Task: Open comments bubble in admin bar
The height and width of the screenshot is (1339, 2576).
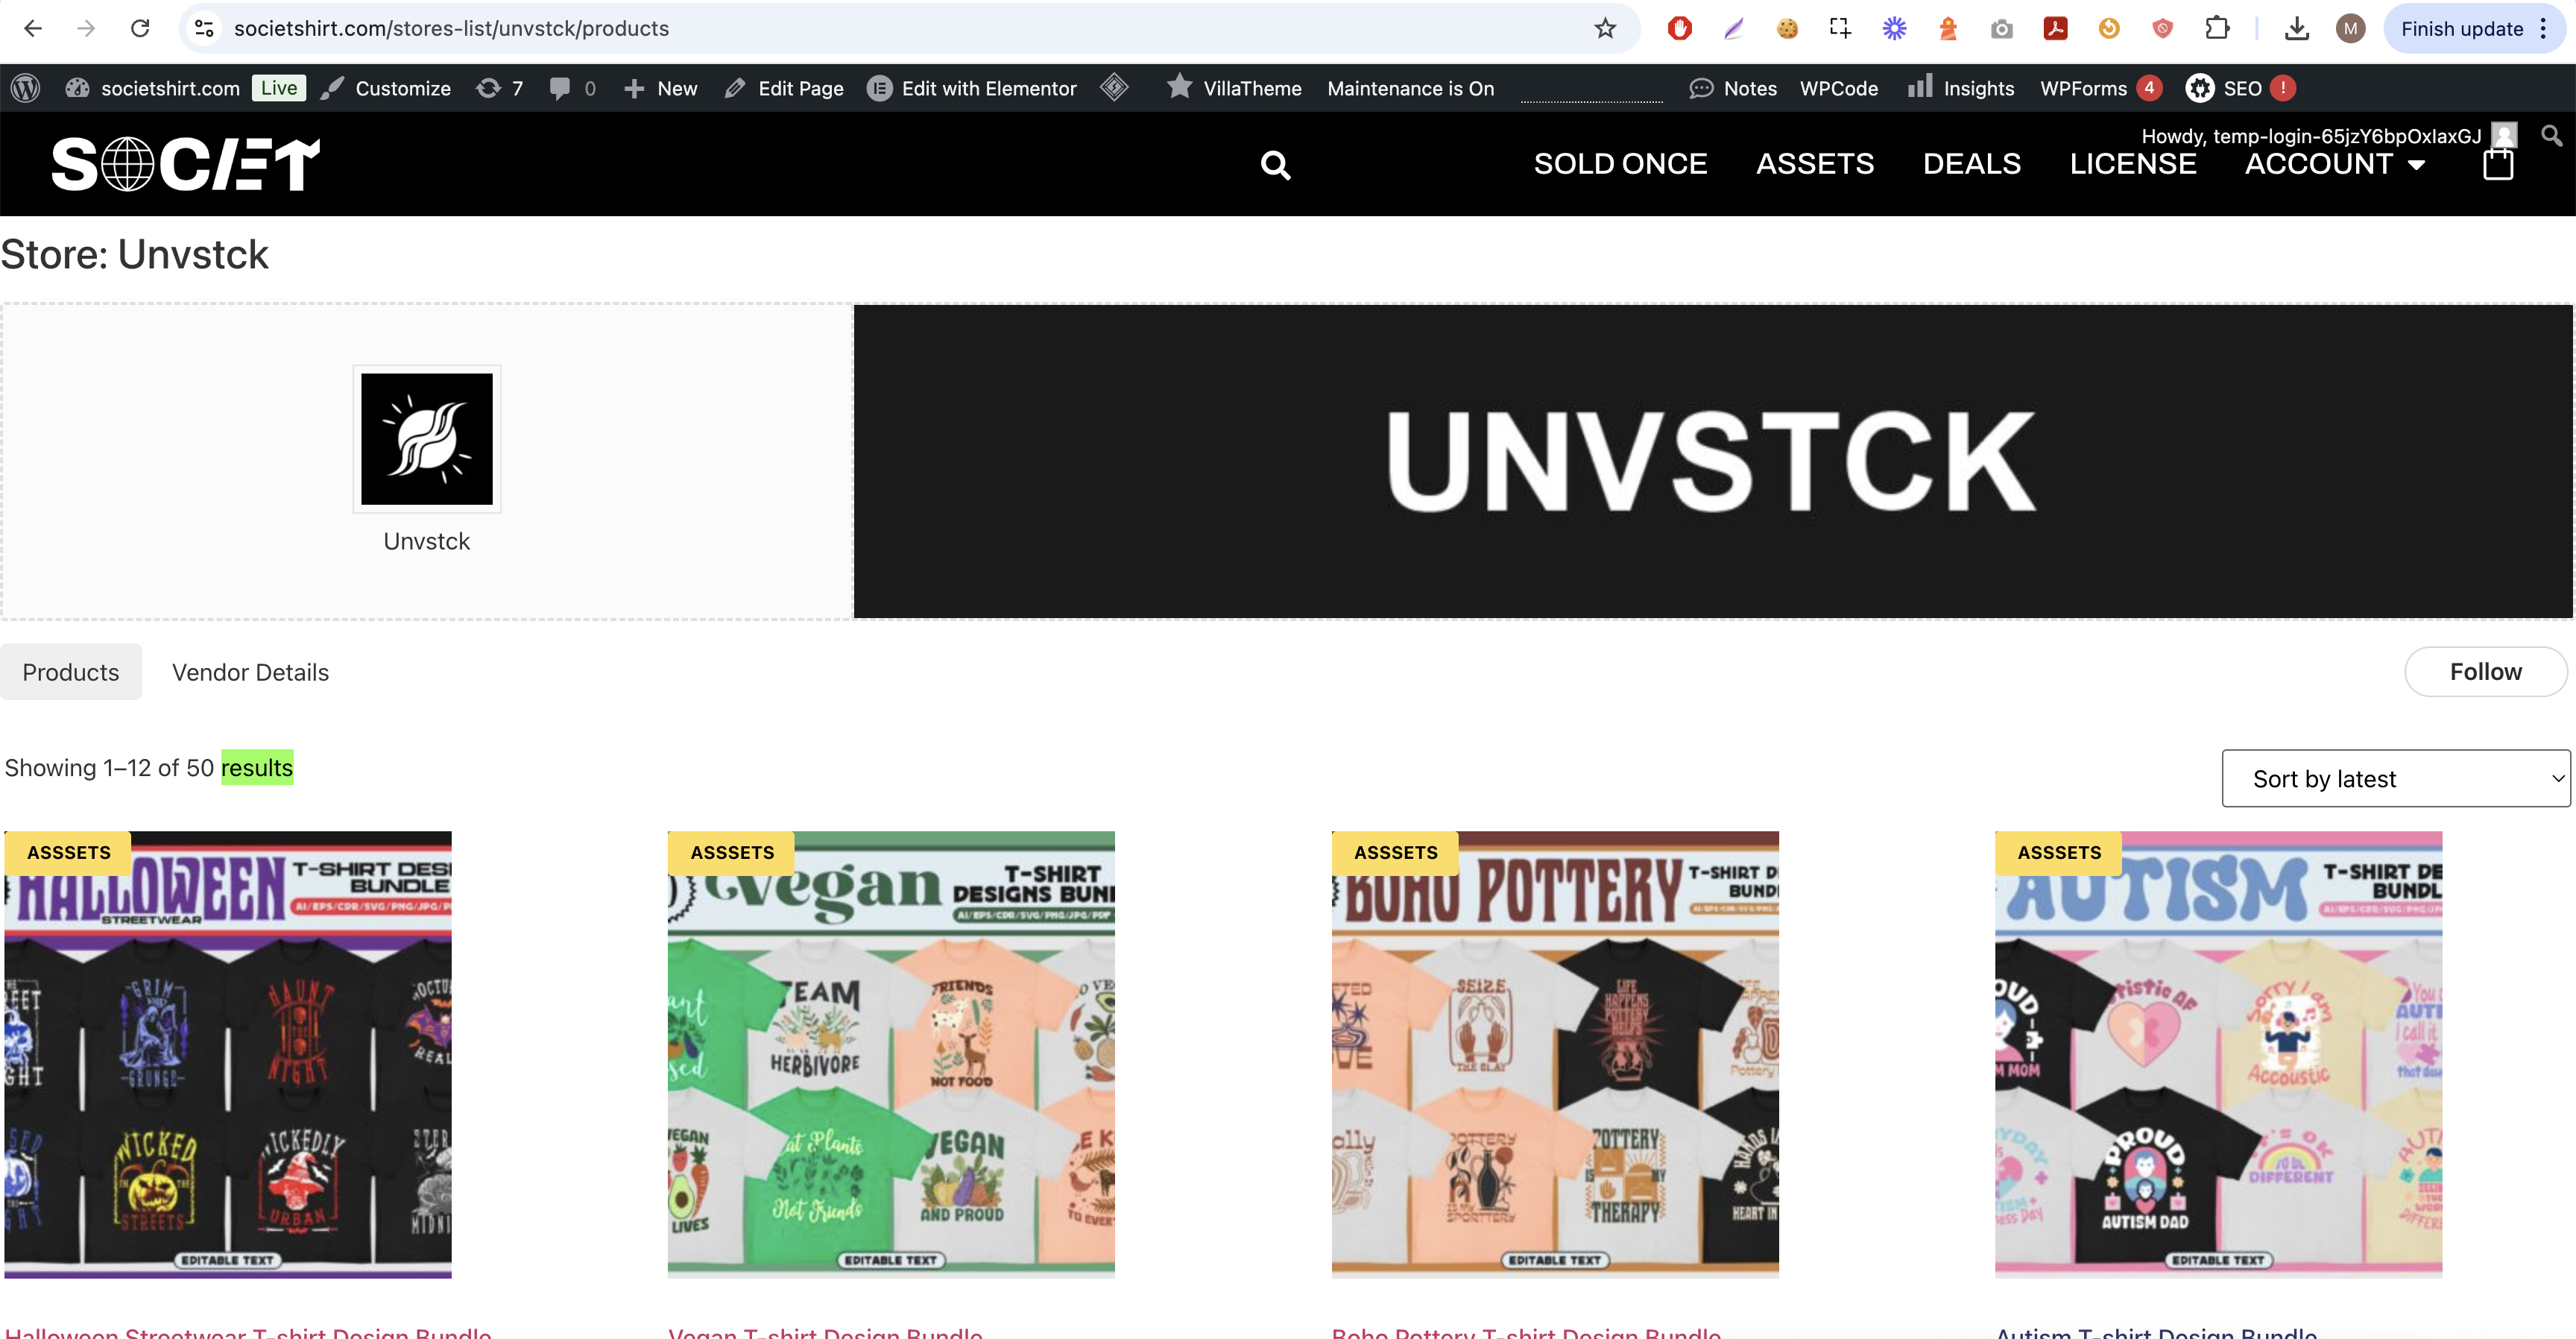Action: tap(573, 88)
